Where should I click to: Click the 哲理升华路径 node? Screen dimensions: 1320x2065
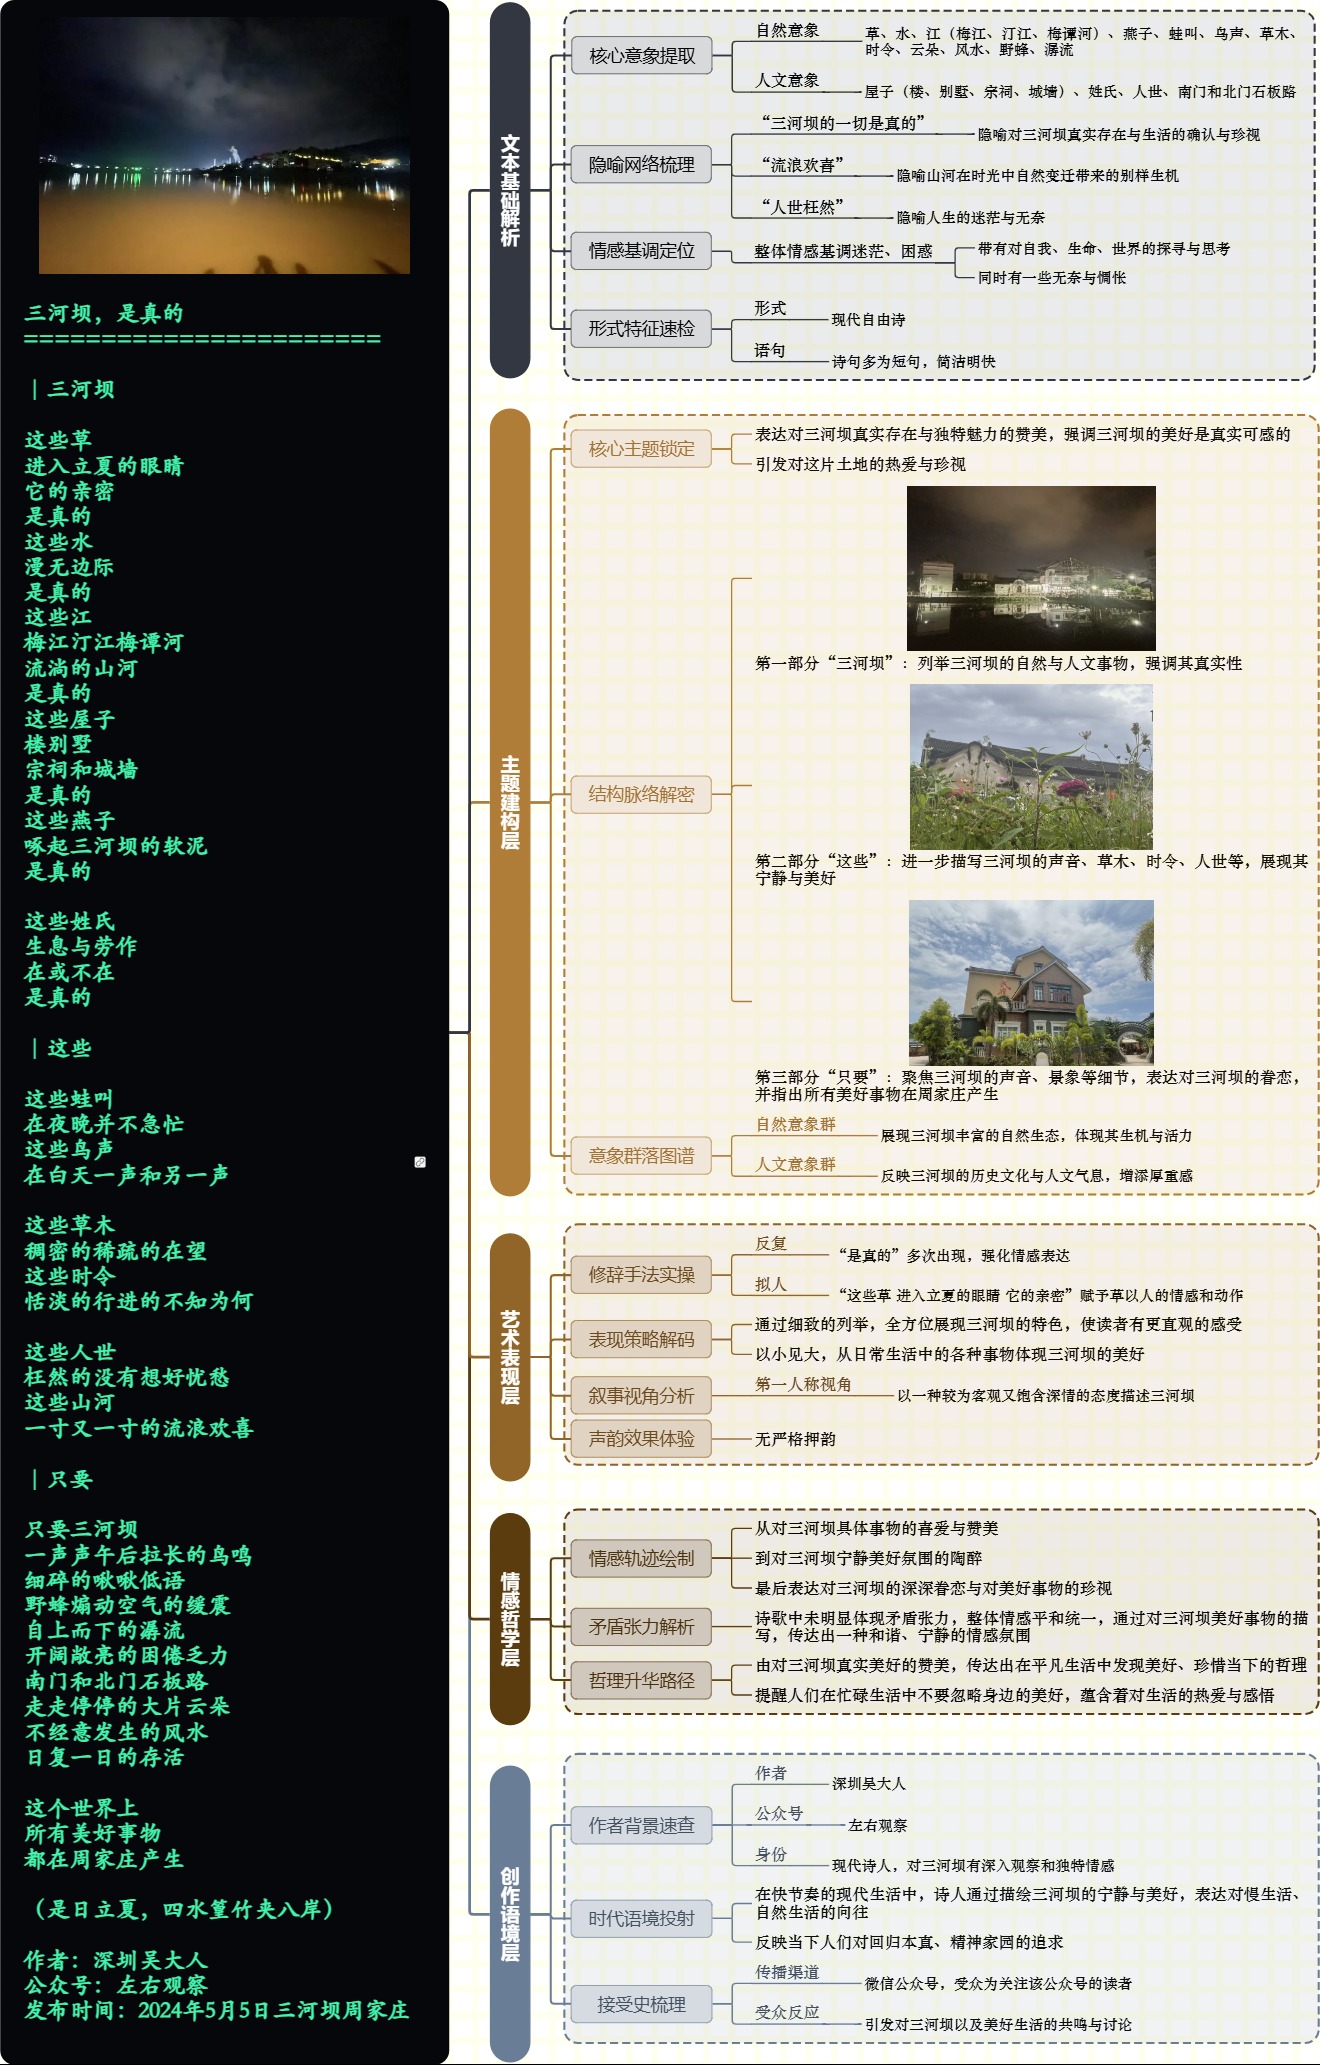[x=641, y=1681]
